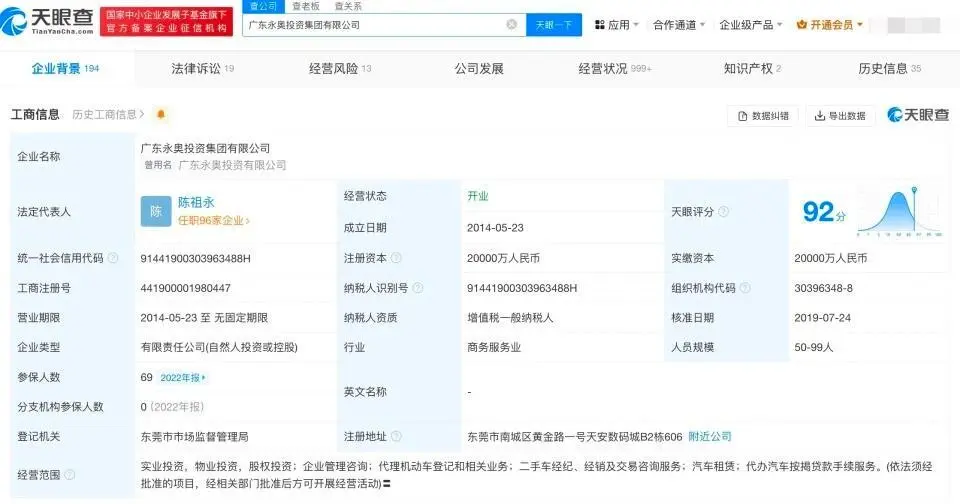The width and height of the screenshot is (960, 504).
Task: Select the 知识产权 tab
Action: [752, 69]
